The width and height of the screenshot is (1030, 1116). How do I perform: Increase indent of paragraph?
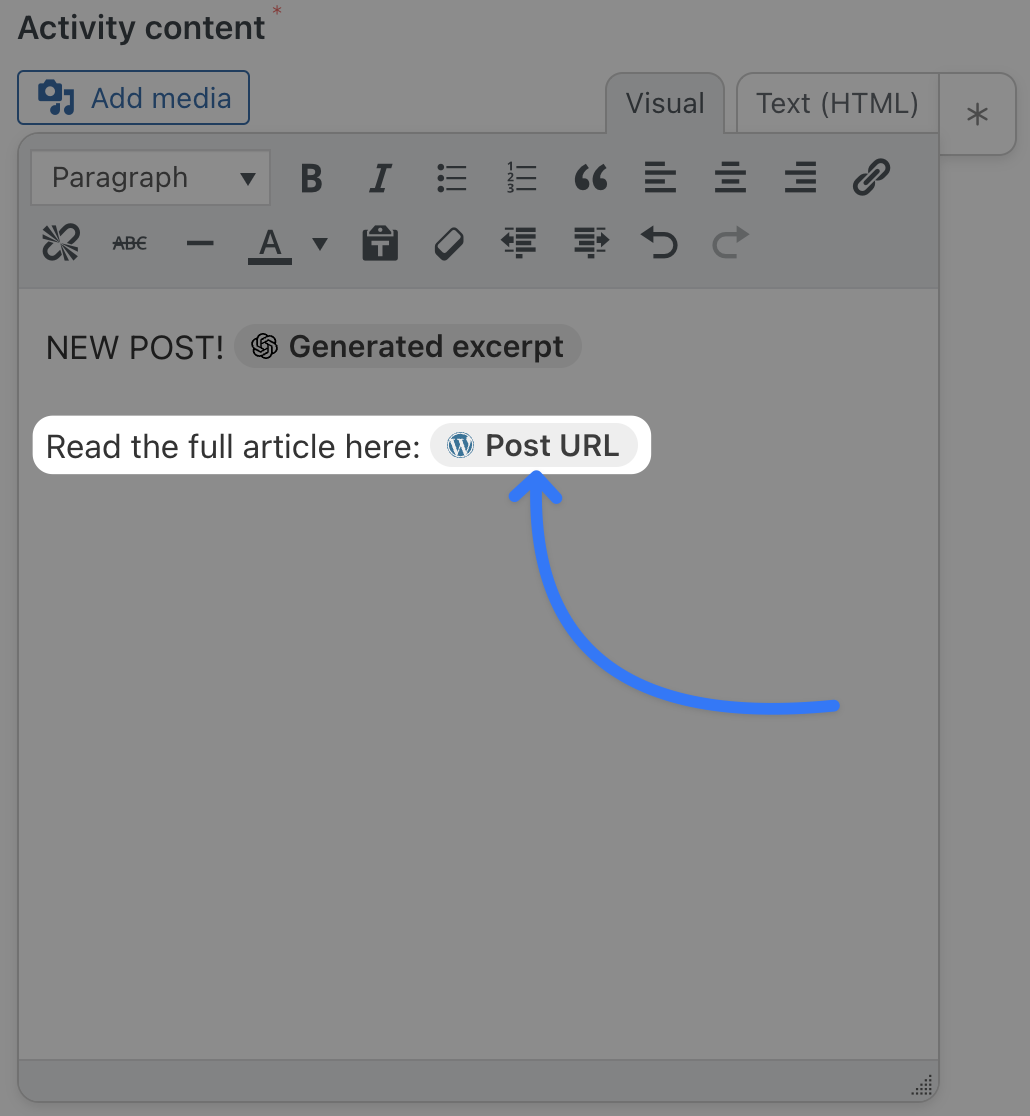coord(591,243)
